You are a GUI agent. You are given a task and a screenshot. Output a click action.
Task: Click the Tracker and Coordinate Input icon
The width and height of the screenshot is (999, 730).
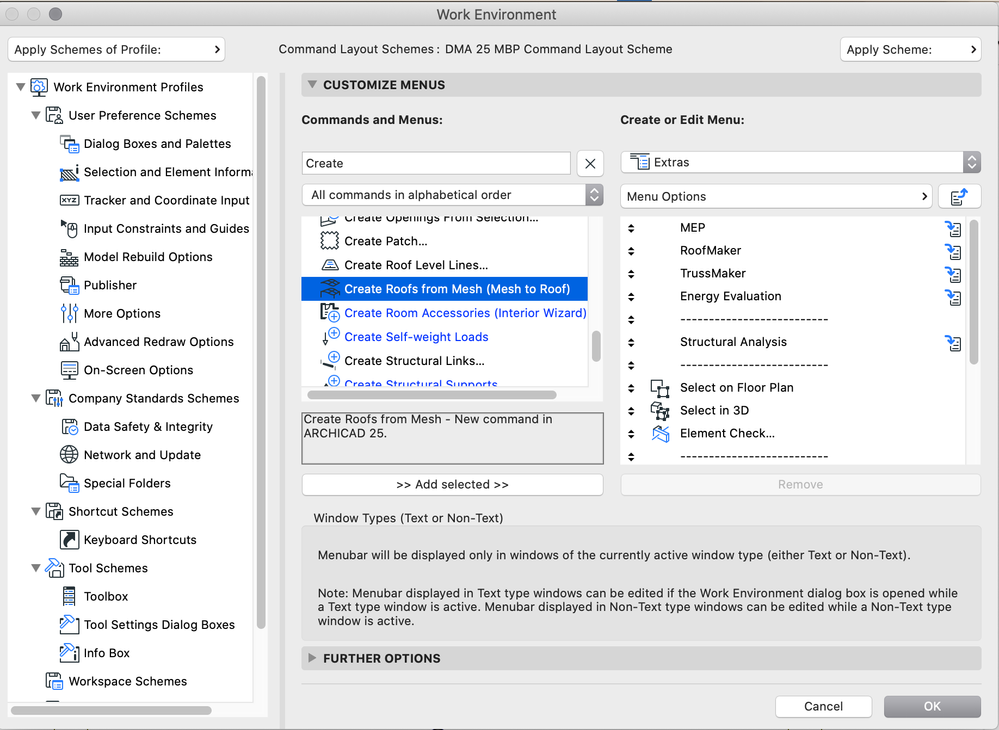69,200
